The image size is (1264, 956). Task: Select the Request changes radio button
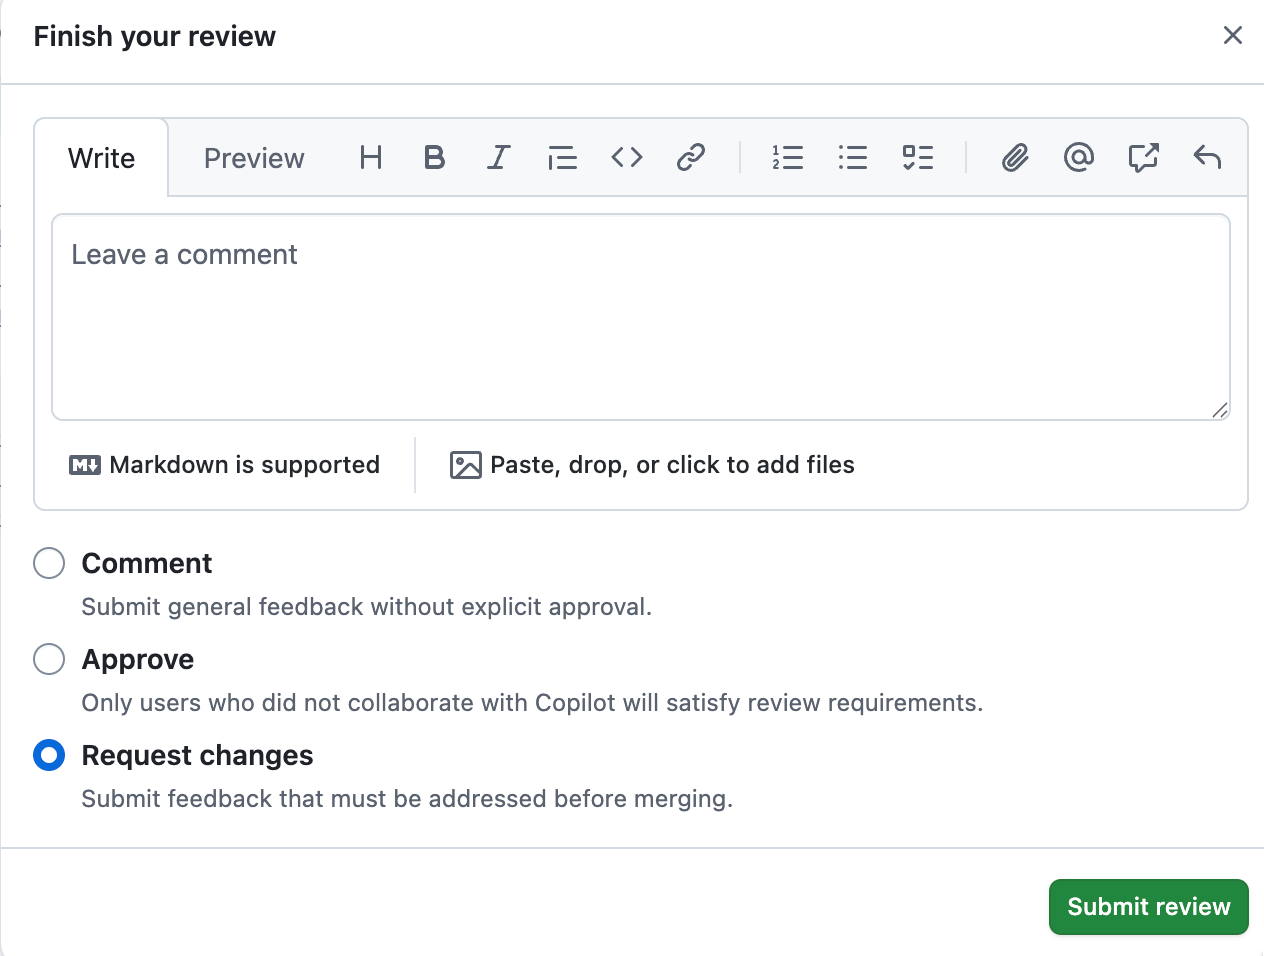(49, 755)
